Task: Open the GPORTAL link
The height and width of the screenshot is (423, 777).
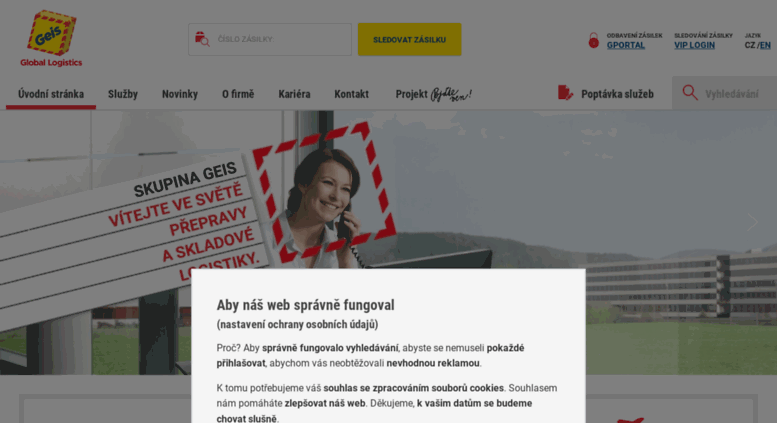Action: coord(626,45)
